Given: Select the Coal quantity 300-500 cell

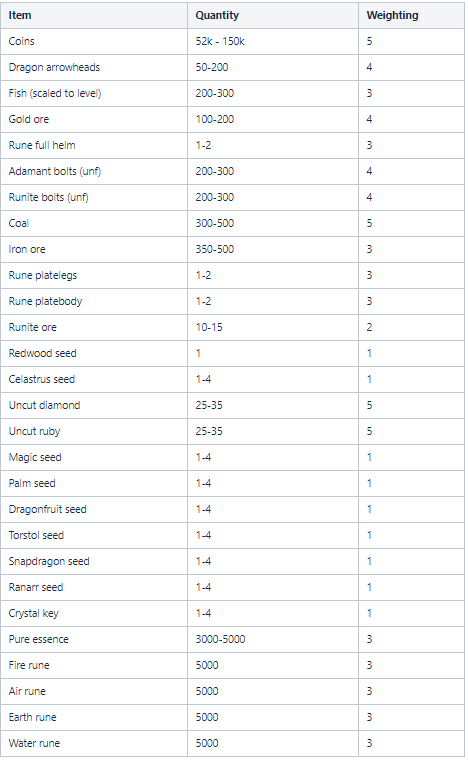Looking at the screenshot, I should pyautogui.click(x=273, y=224).
